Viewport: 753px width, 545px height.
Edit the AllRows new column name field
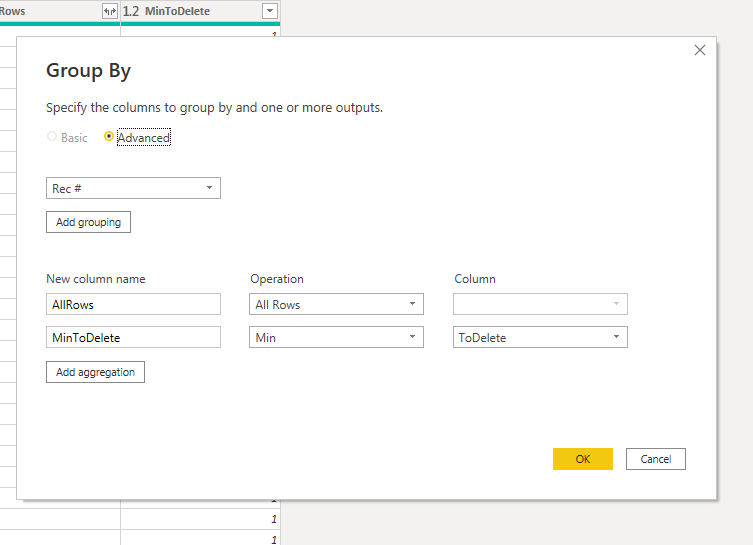point(134,304)
